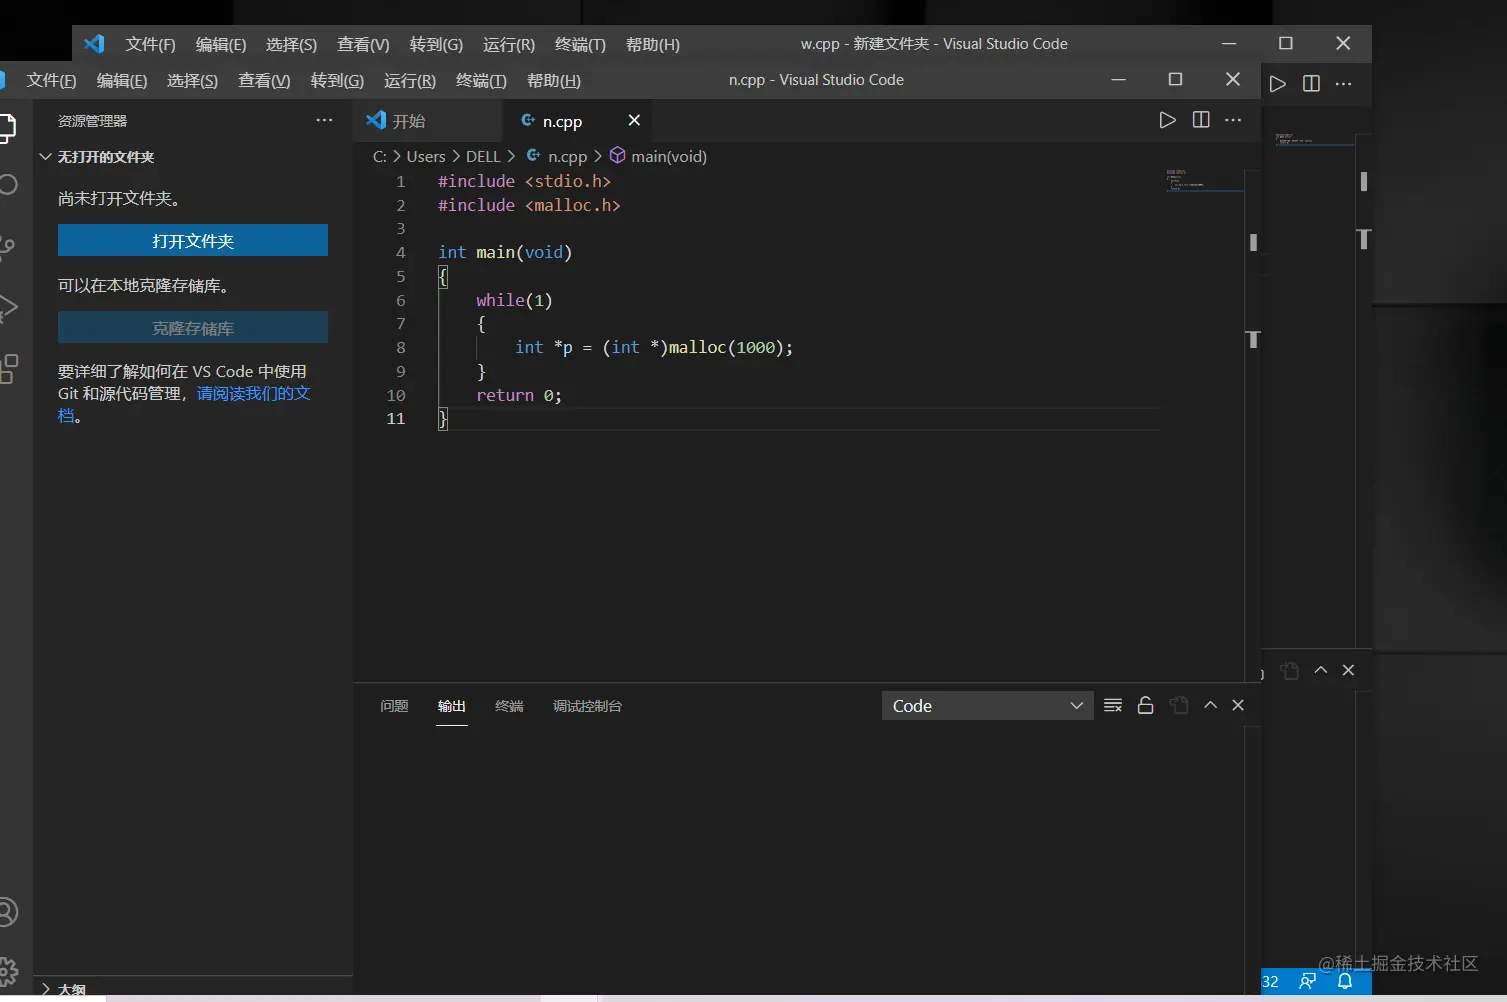Viewport: 1507px width, 1002px height.
Task: Open the Code output channel dropdown
Action: coord(986,705)
